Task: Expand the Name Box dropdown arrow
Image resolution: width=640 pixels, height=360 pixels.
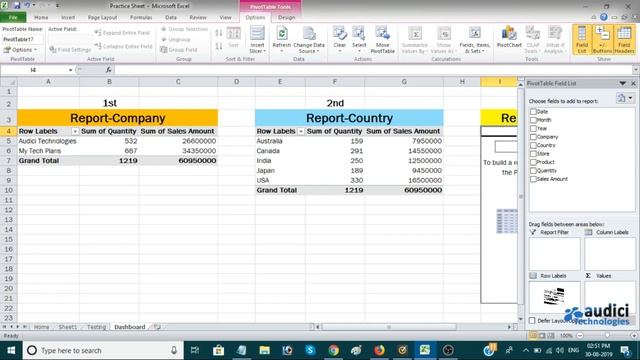Action: [x=70, y=70]
